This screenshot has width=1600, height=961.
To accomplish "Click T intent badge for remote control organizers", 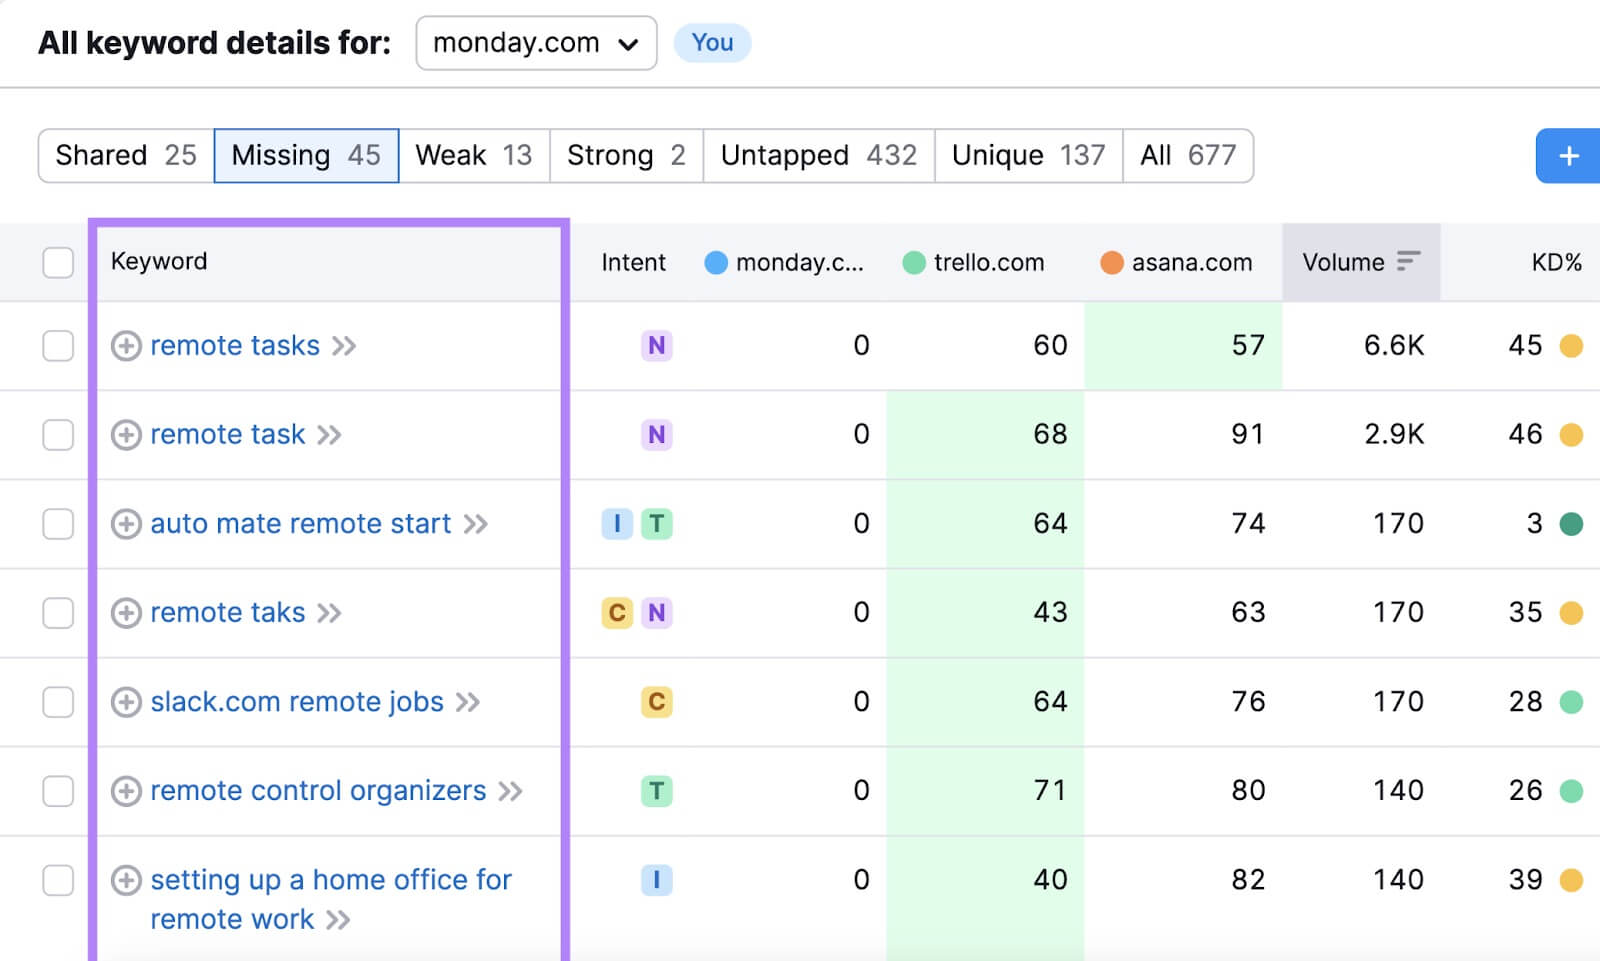I will click(656, 791).
